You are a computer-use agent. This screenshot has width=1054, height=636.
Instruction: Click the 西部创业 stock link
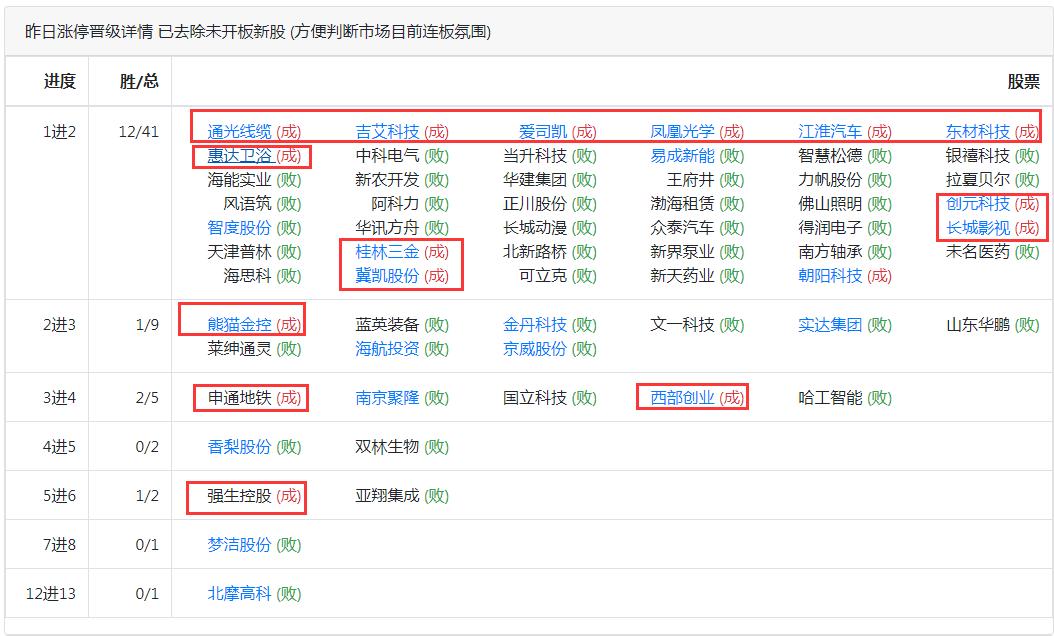pyautogui.click(x=682, y=398)
